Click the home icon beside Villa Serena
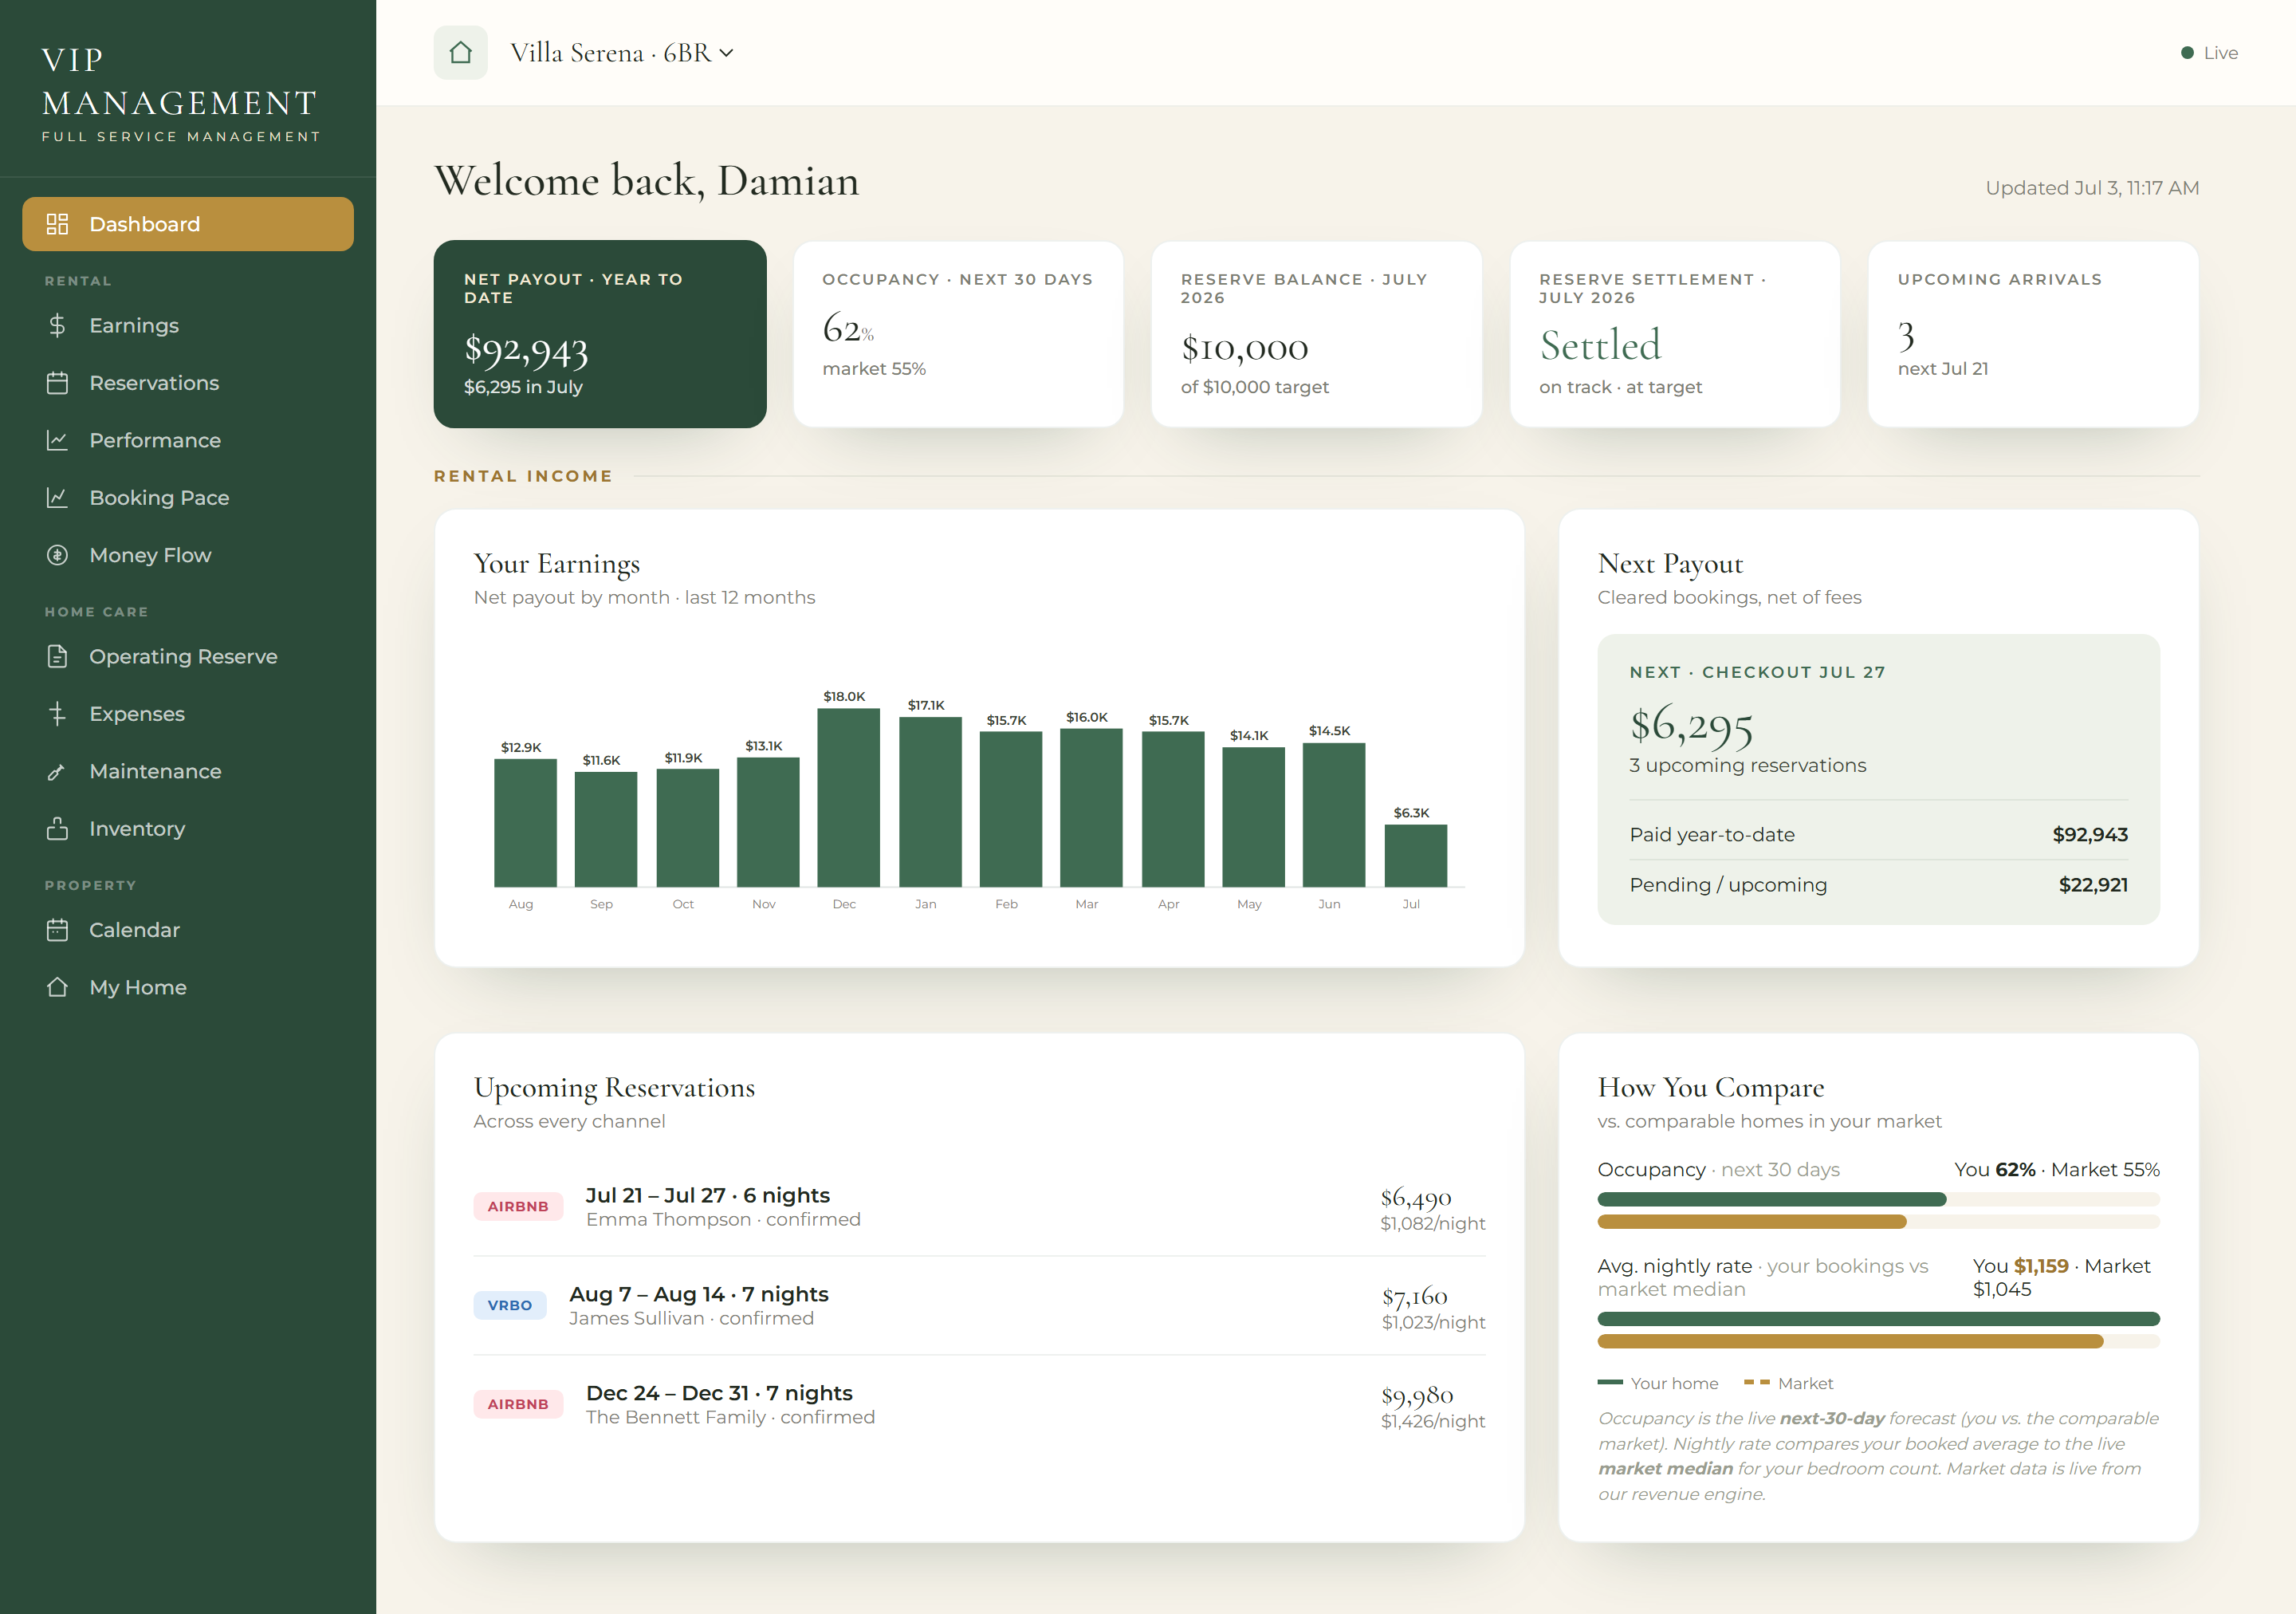Viewport: 2296px width, 1614px height. 460,53
